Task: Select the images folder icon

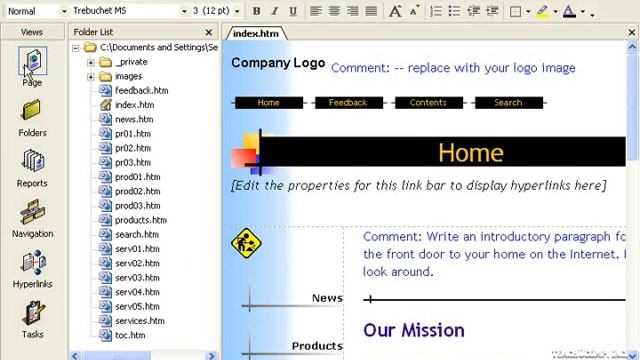Action: tap(105, 76)
